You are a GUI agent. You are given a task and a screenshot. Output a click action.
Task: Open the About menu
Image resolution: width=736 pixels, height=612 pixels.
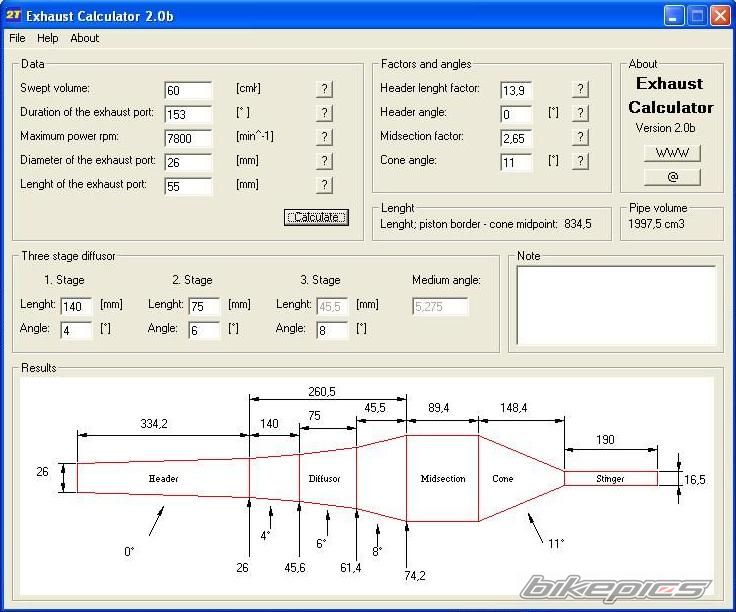(85, 38)
